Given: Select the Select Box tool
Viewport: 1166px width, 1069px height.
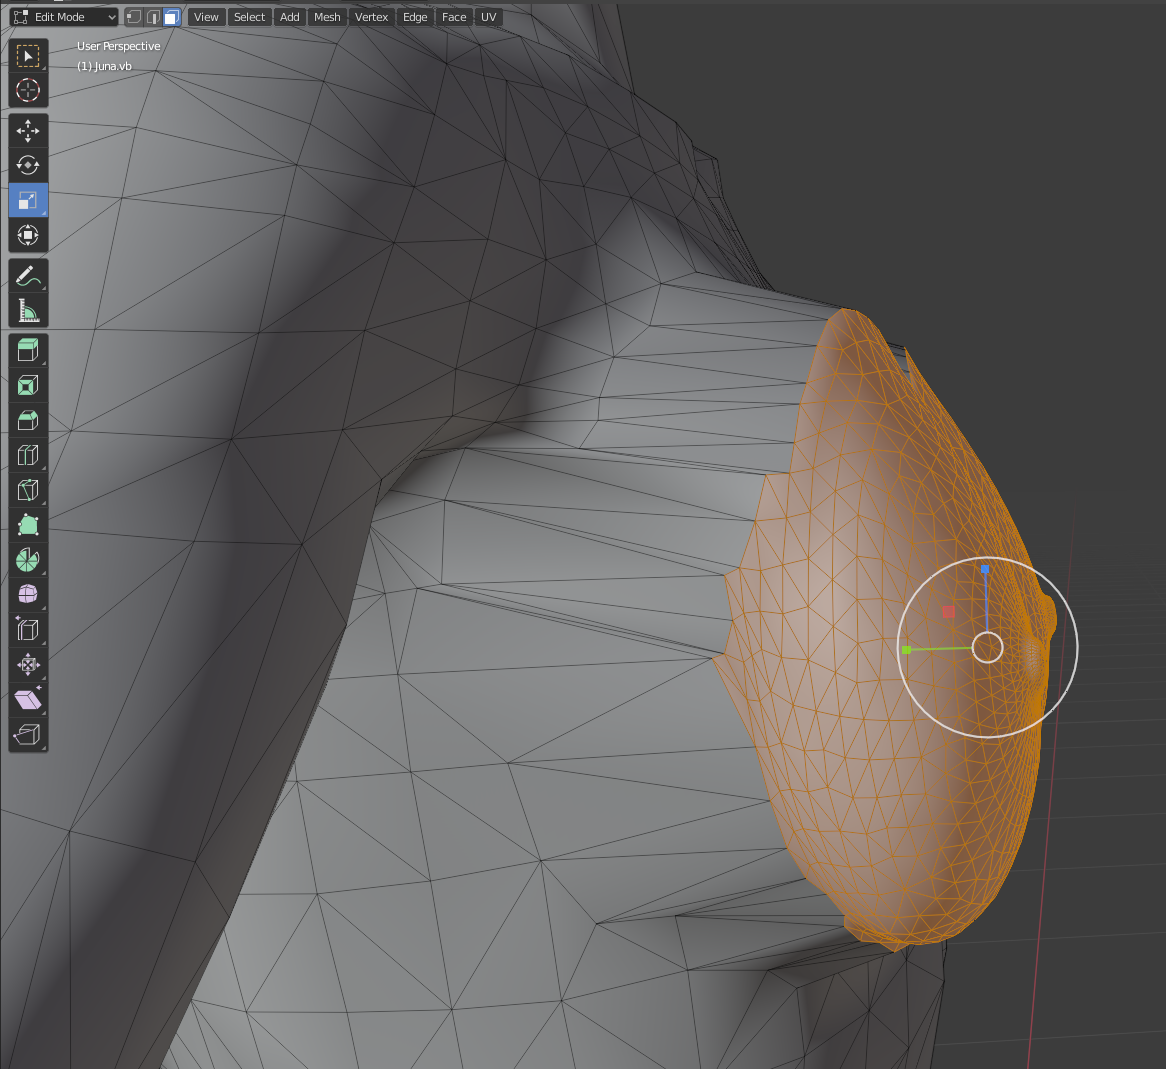Looking at the screenshot, I should coord(28,56).
